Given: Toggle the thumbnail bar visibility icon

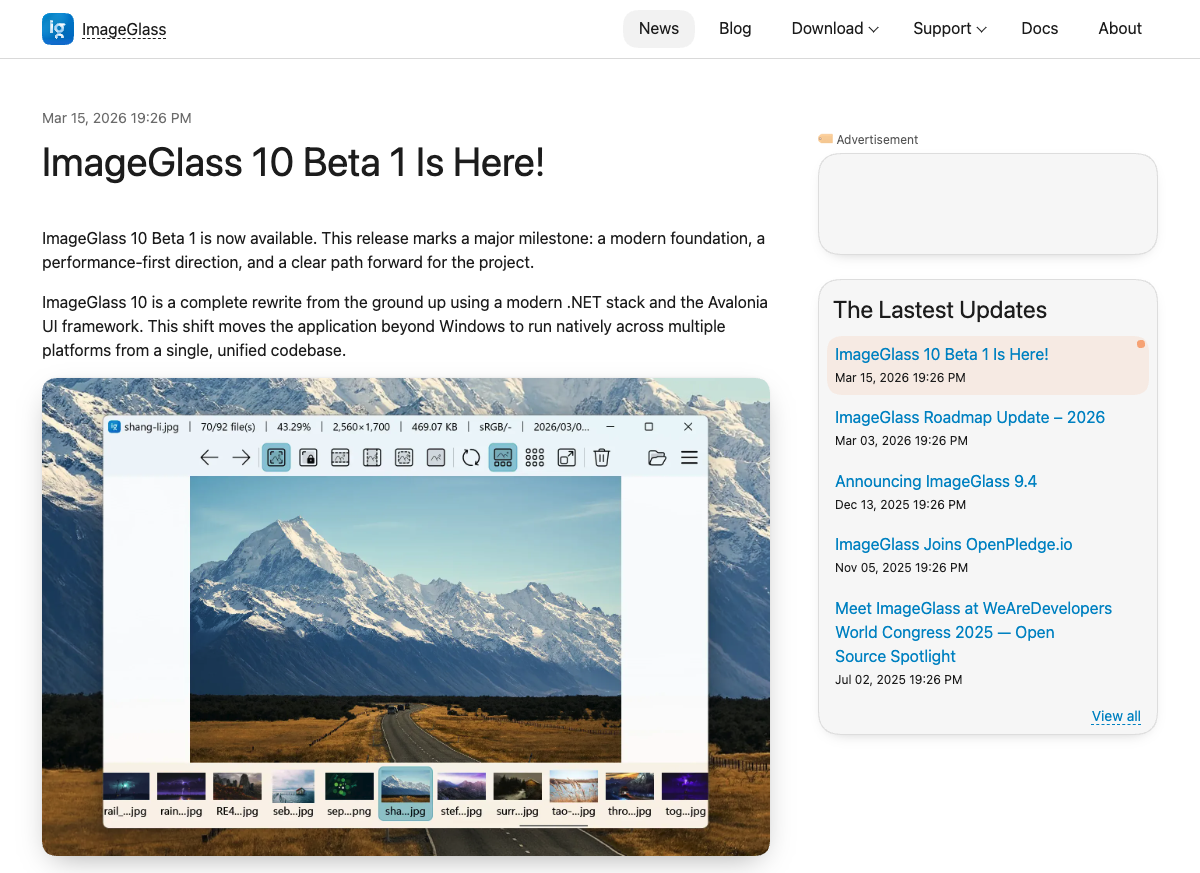Looking at the screenshot, I should pyautogui.click(x=503, y=457).
